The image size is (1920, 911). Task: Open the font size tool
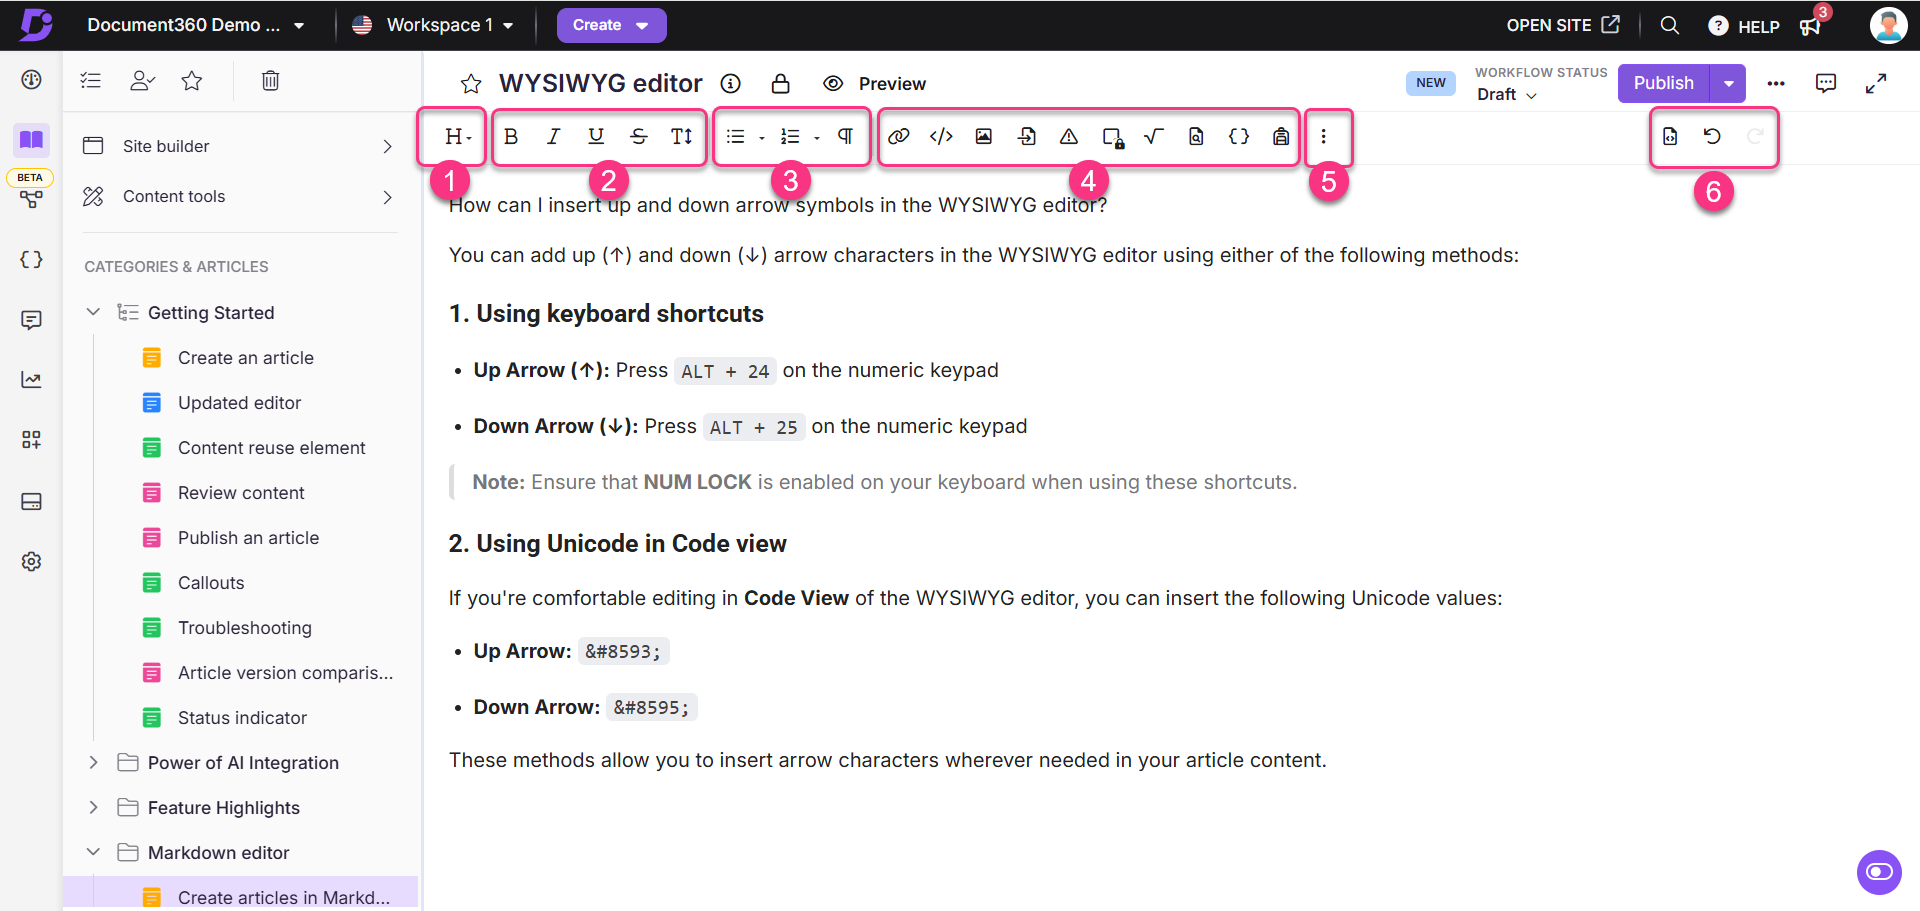pos(682,137)
